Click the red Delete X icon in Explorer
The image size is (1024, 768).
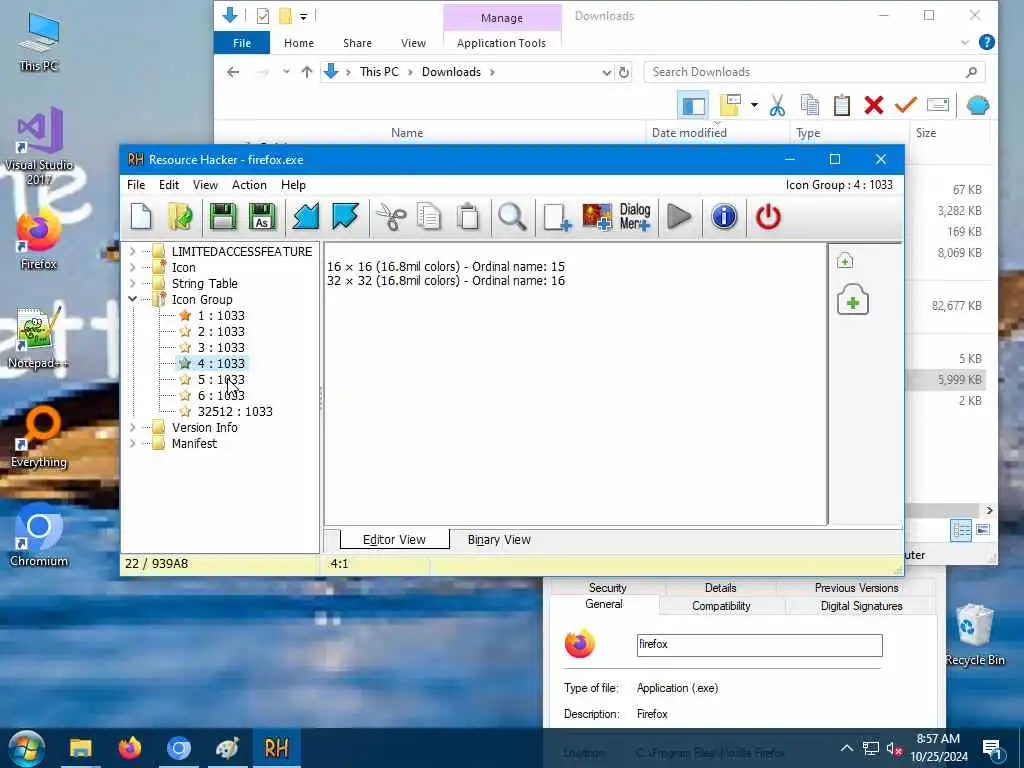coord(873,105)
